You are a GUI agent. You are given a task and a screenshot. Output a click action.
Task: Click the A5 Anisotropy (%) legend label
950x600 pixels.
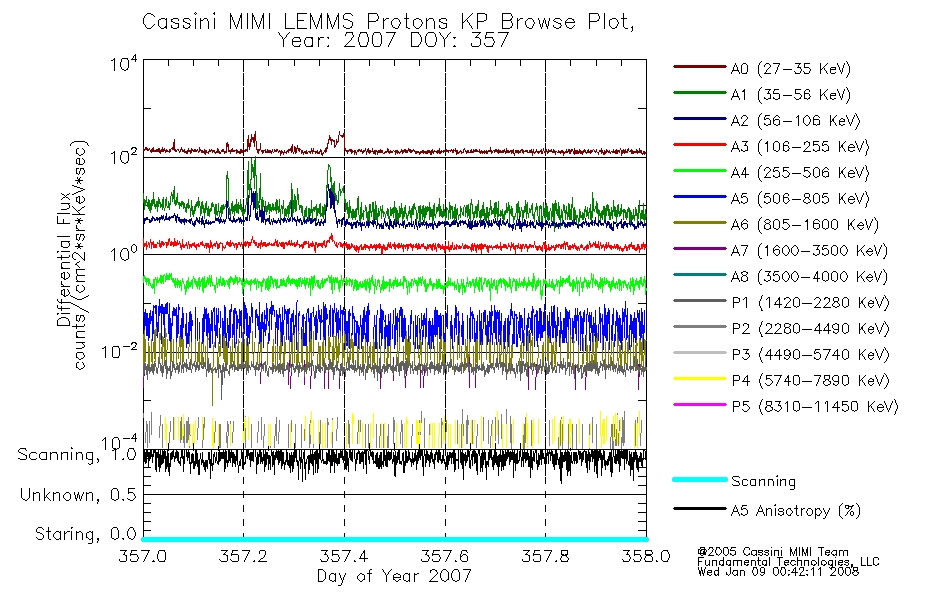[796, 511]
